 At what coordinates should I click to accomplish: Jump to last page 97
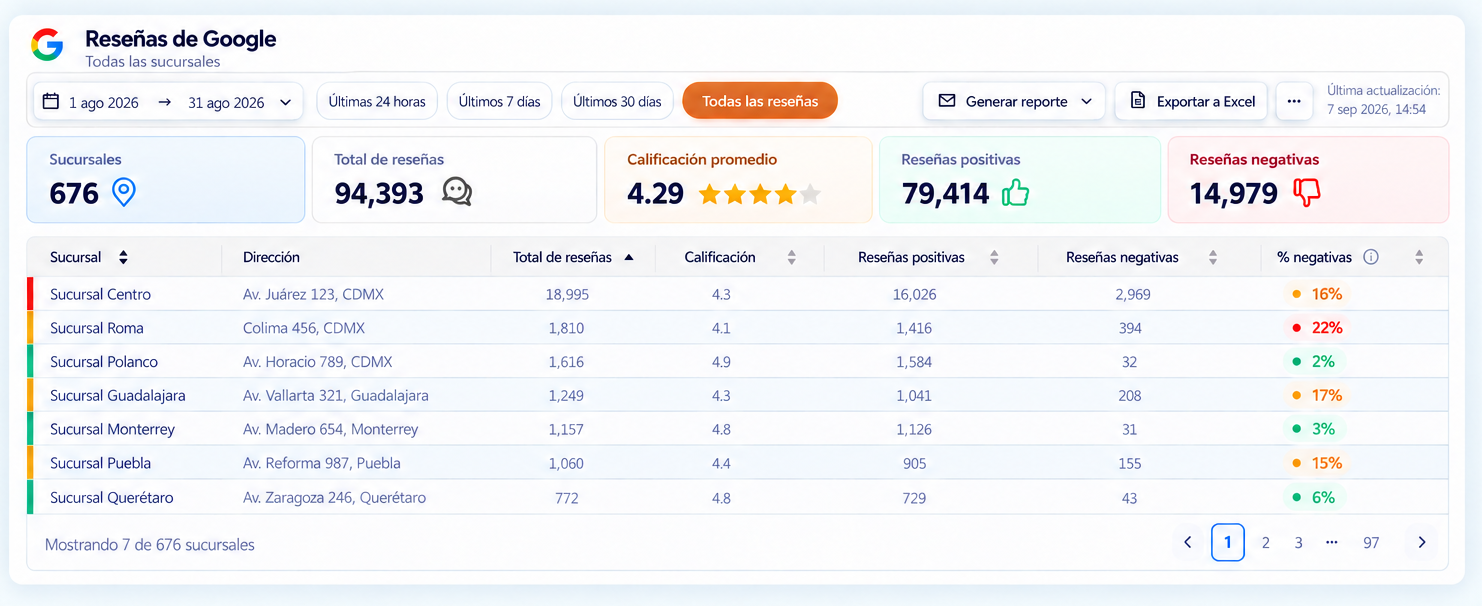coord(1371,543)
